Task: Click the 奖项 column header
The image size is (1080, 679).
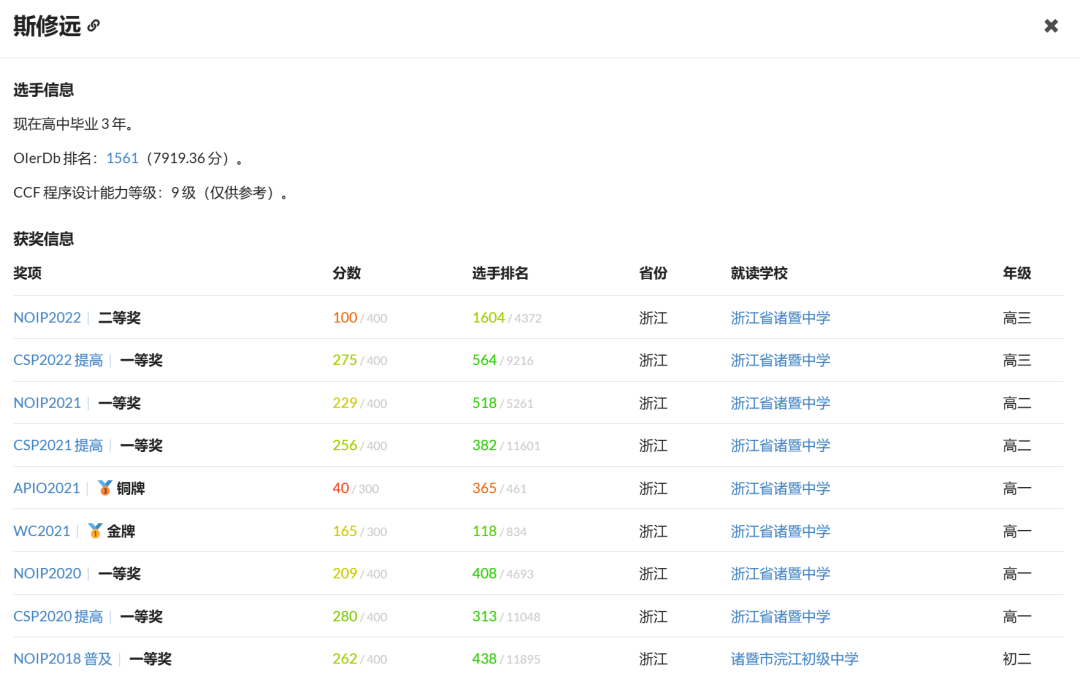Action: click(28, 273)
